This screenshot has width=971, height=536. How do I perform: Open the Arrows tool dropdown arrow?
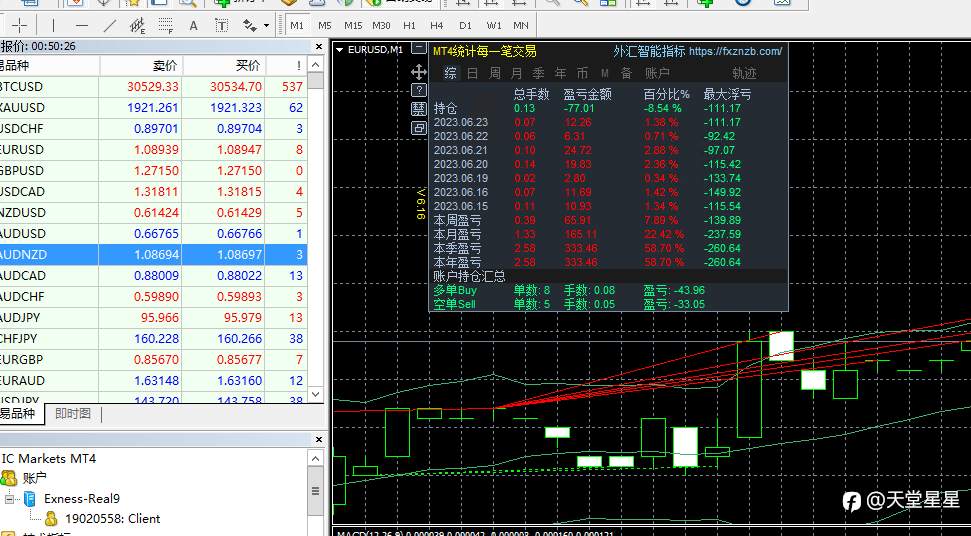tap(266, 25)
